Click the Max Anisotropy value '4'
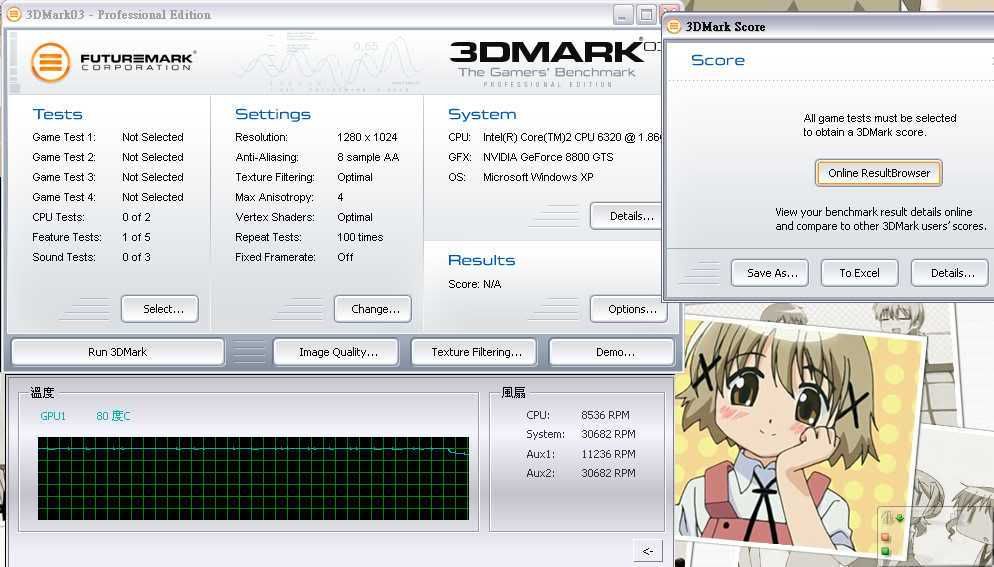The width and height of the screenshot is (994, 567). [x=340, y=197]
